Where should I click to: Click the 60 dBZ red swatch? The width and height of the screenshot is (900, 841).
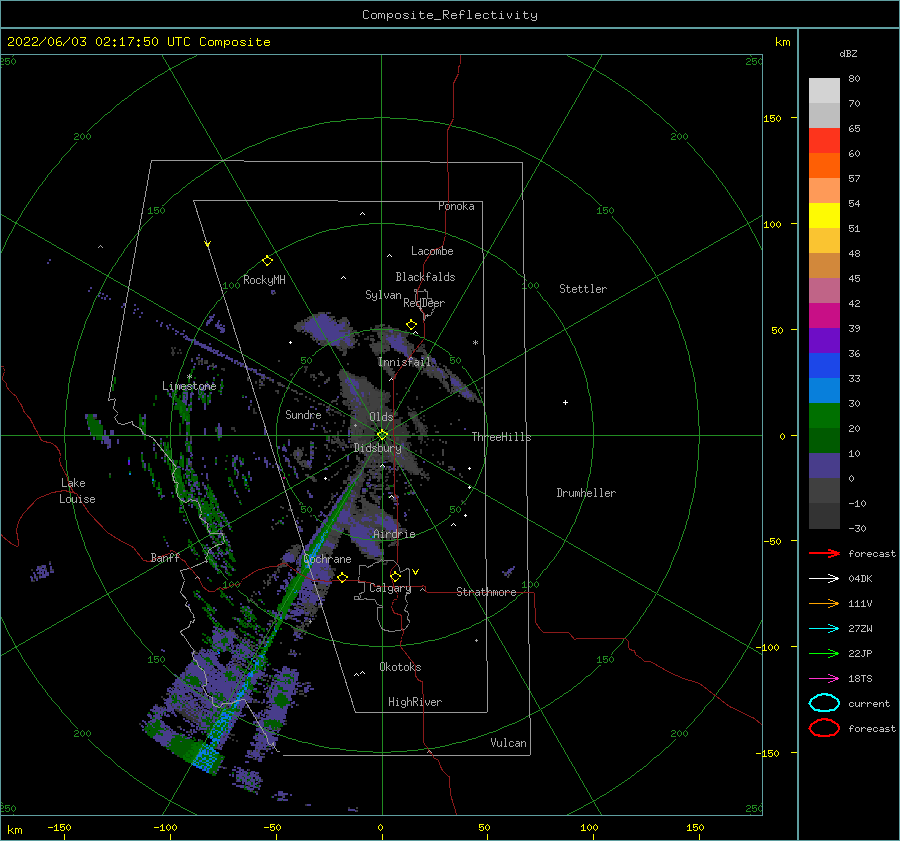point(824,140)
